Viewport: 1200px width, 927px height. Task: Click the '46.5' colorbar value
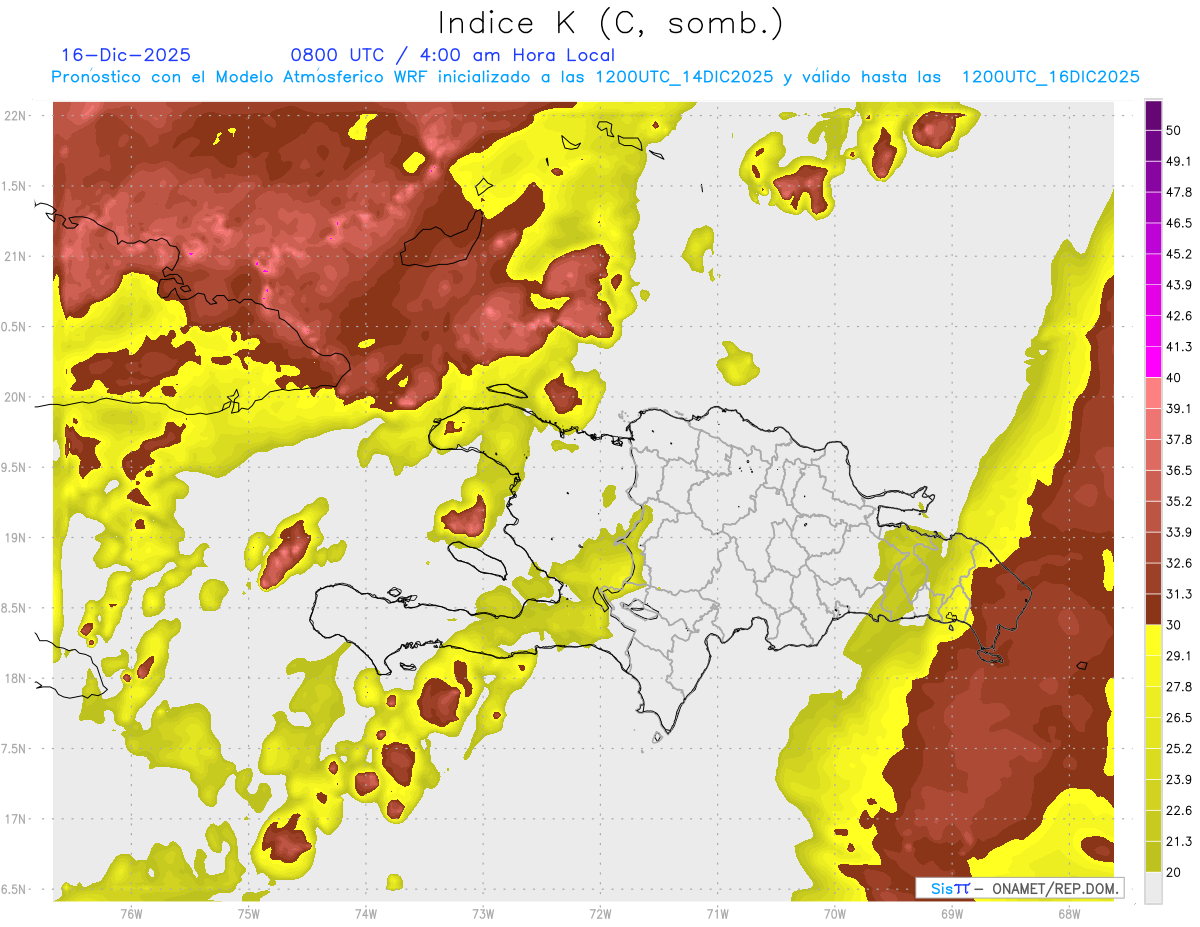pyautogui.click(x=1179, y=223)
